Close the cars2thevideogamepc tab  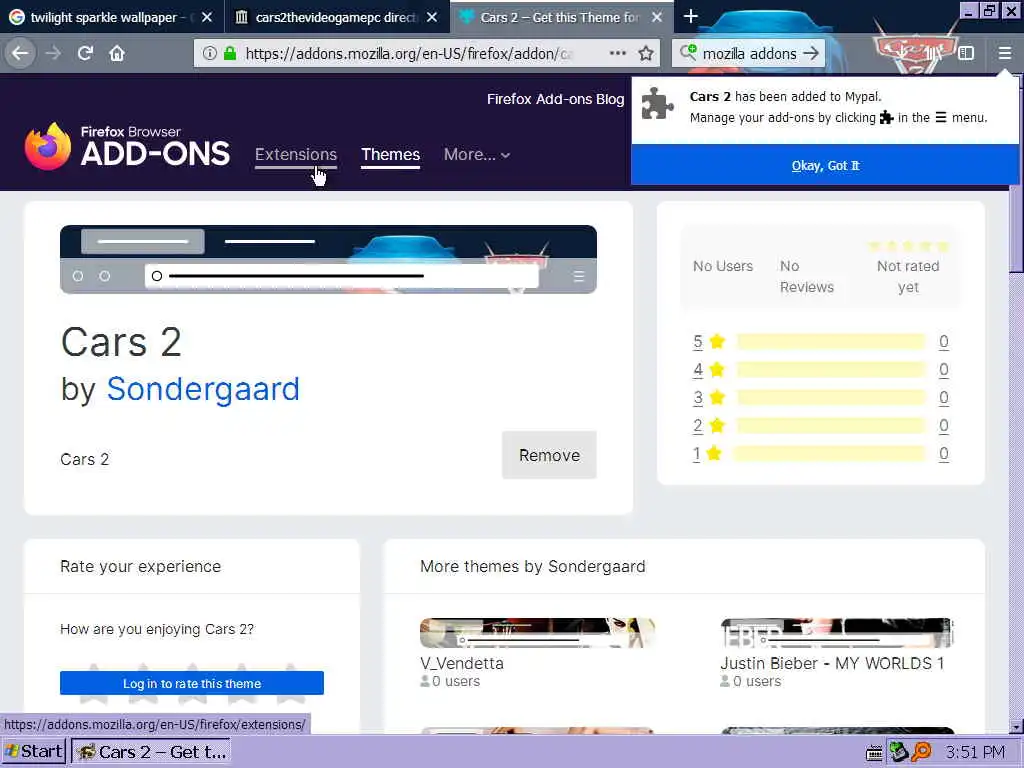tap(432, 18)
